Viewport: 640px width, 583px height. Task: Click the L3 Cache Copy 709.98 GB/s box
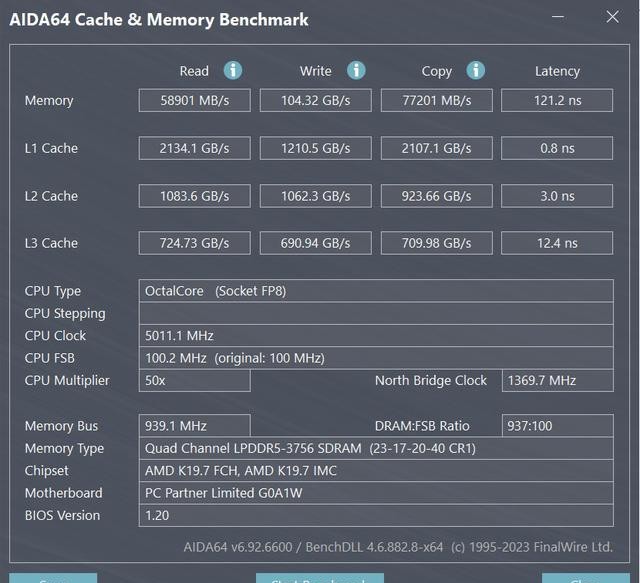(436, 243)
